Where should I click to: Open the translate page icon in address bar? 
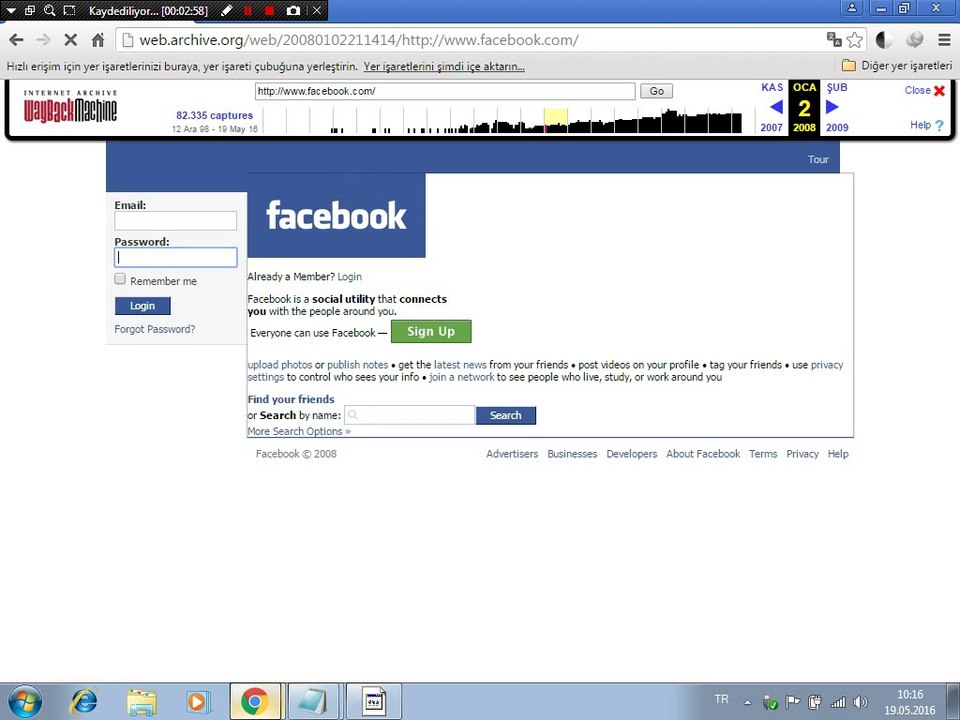pos(834,40)
